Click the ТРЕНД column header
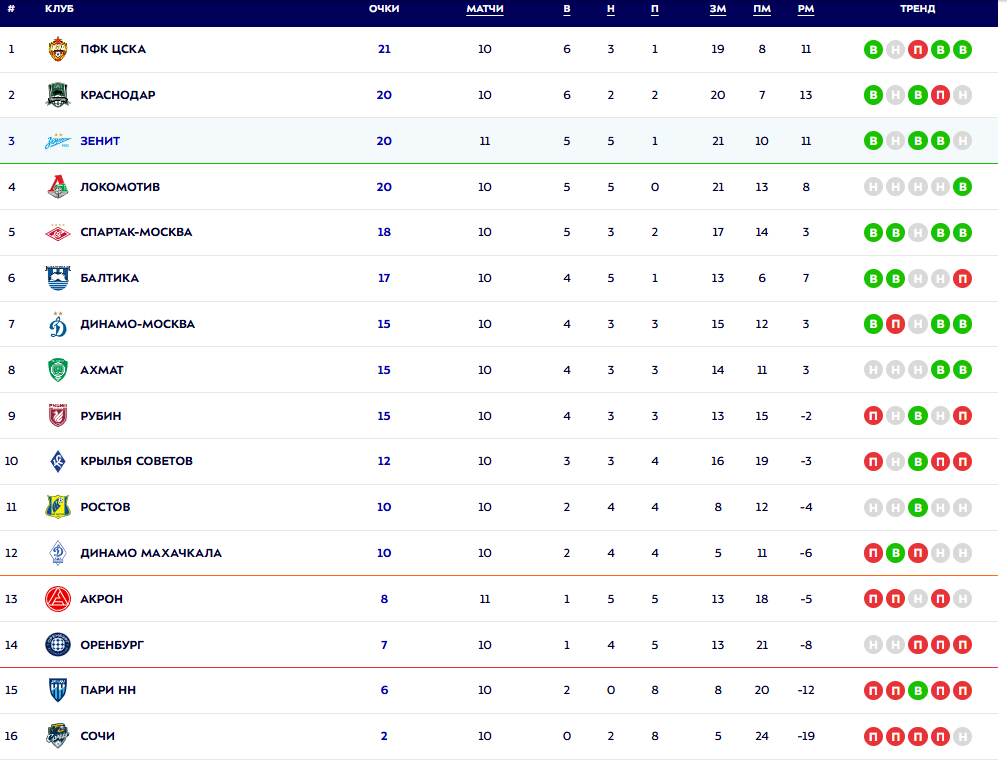This screenshot has height=760, width=1007. 917,9
